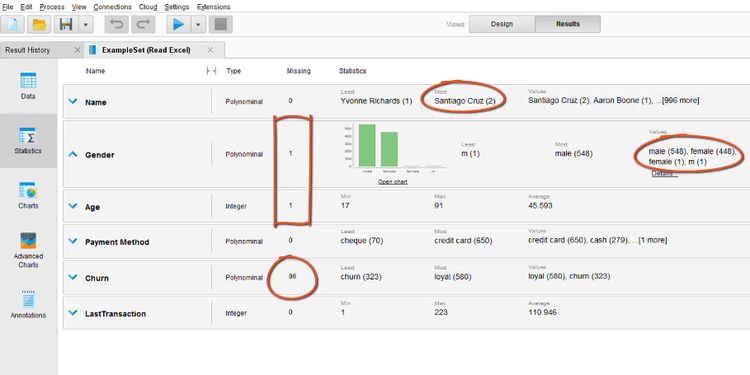The image size is (750, 375).
Task: Sort by the Missing column header
Action: pos(298,71)
